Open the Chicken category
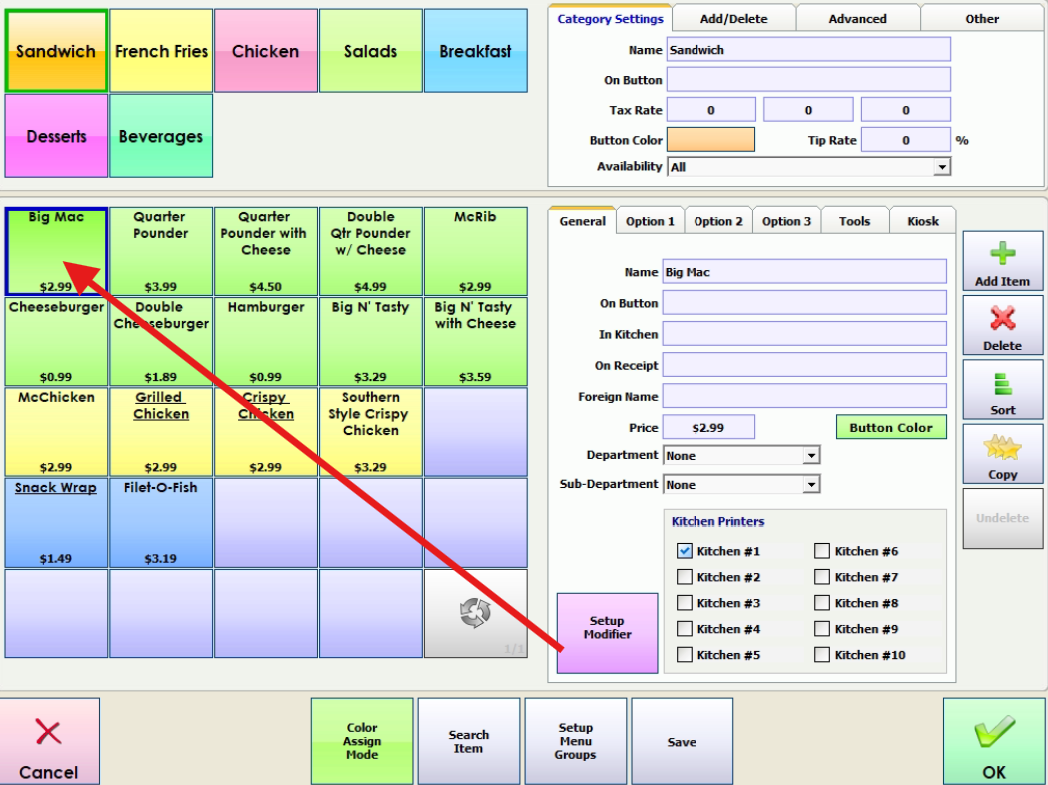Image resolution: width=1048 pixels, height=785 pixels. click(265, 51)
